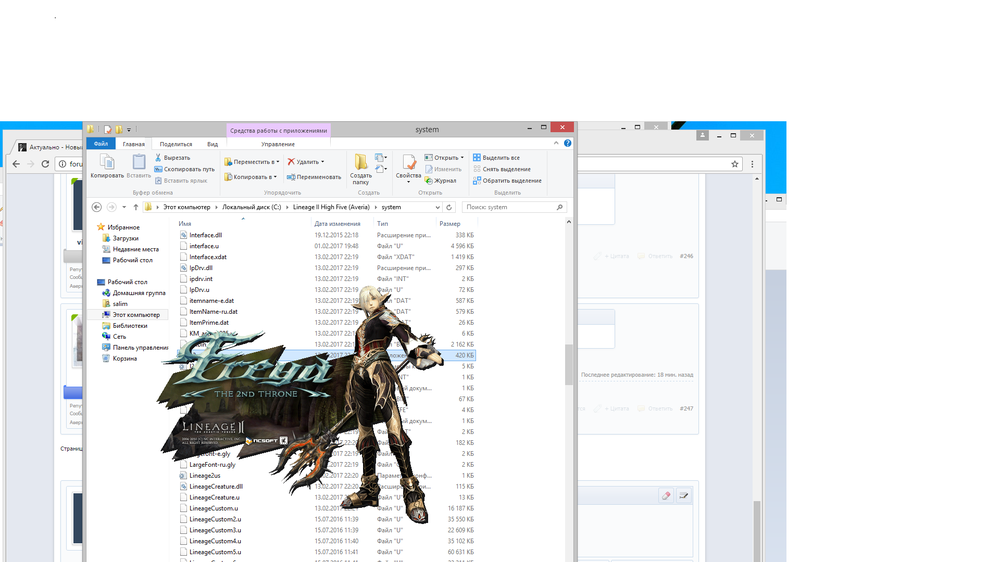Switch to the Поделиться (Share) tab

coord(176,144)
